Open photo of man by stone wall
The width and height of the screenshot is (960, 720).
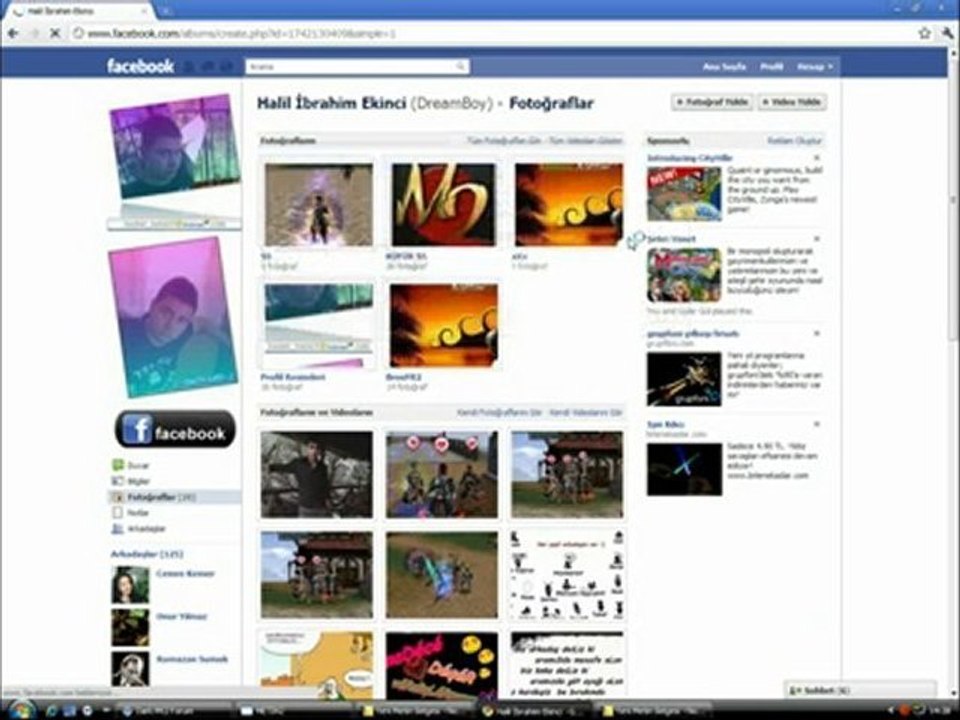317,474
